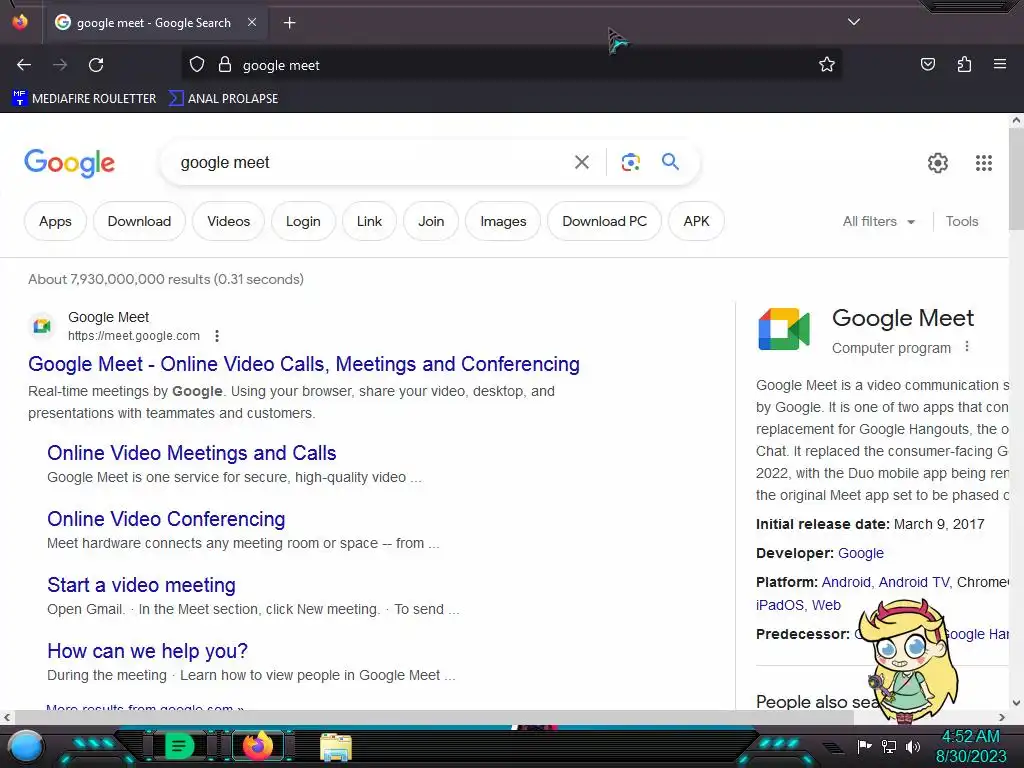View site security padlock info
The image size is (1024, 768).
point(225,65)
